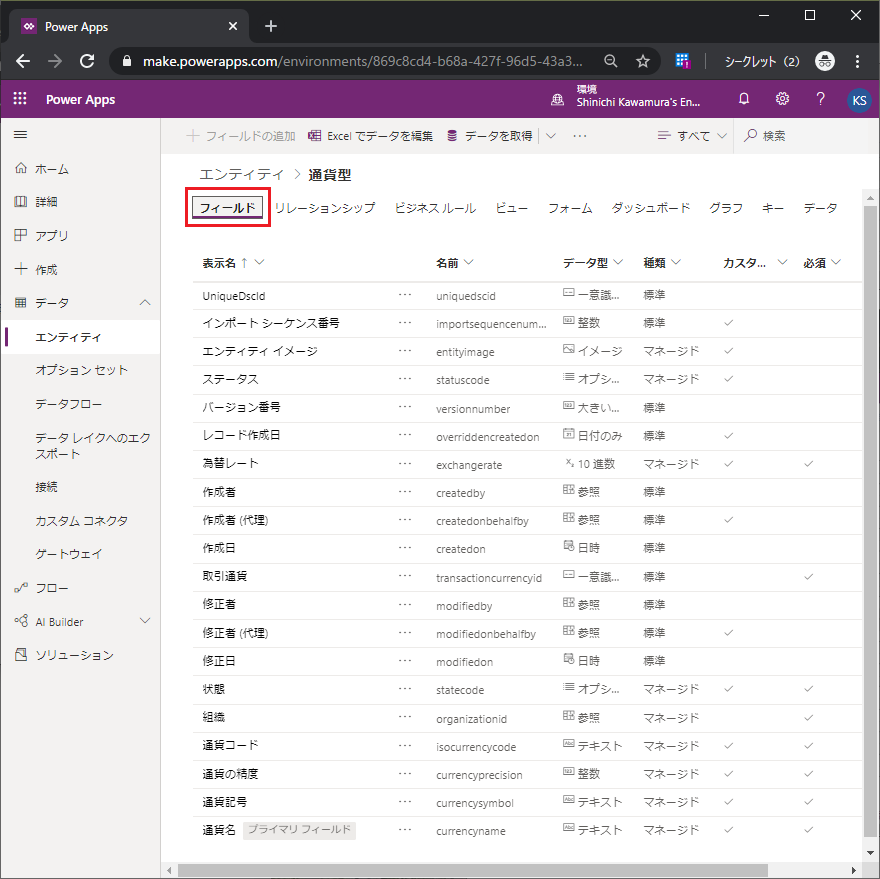Switch to the ビュー tab
Viewport: 880px width, 879px height.
click(x=512, y=208)
